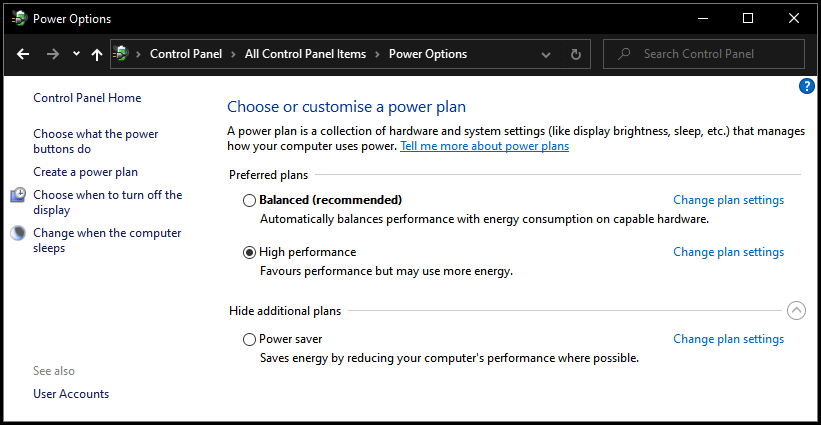Go up one level with Up arrow
821x425 pixels.
96,54
